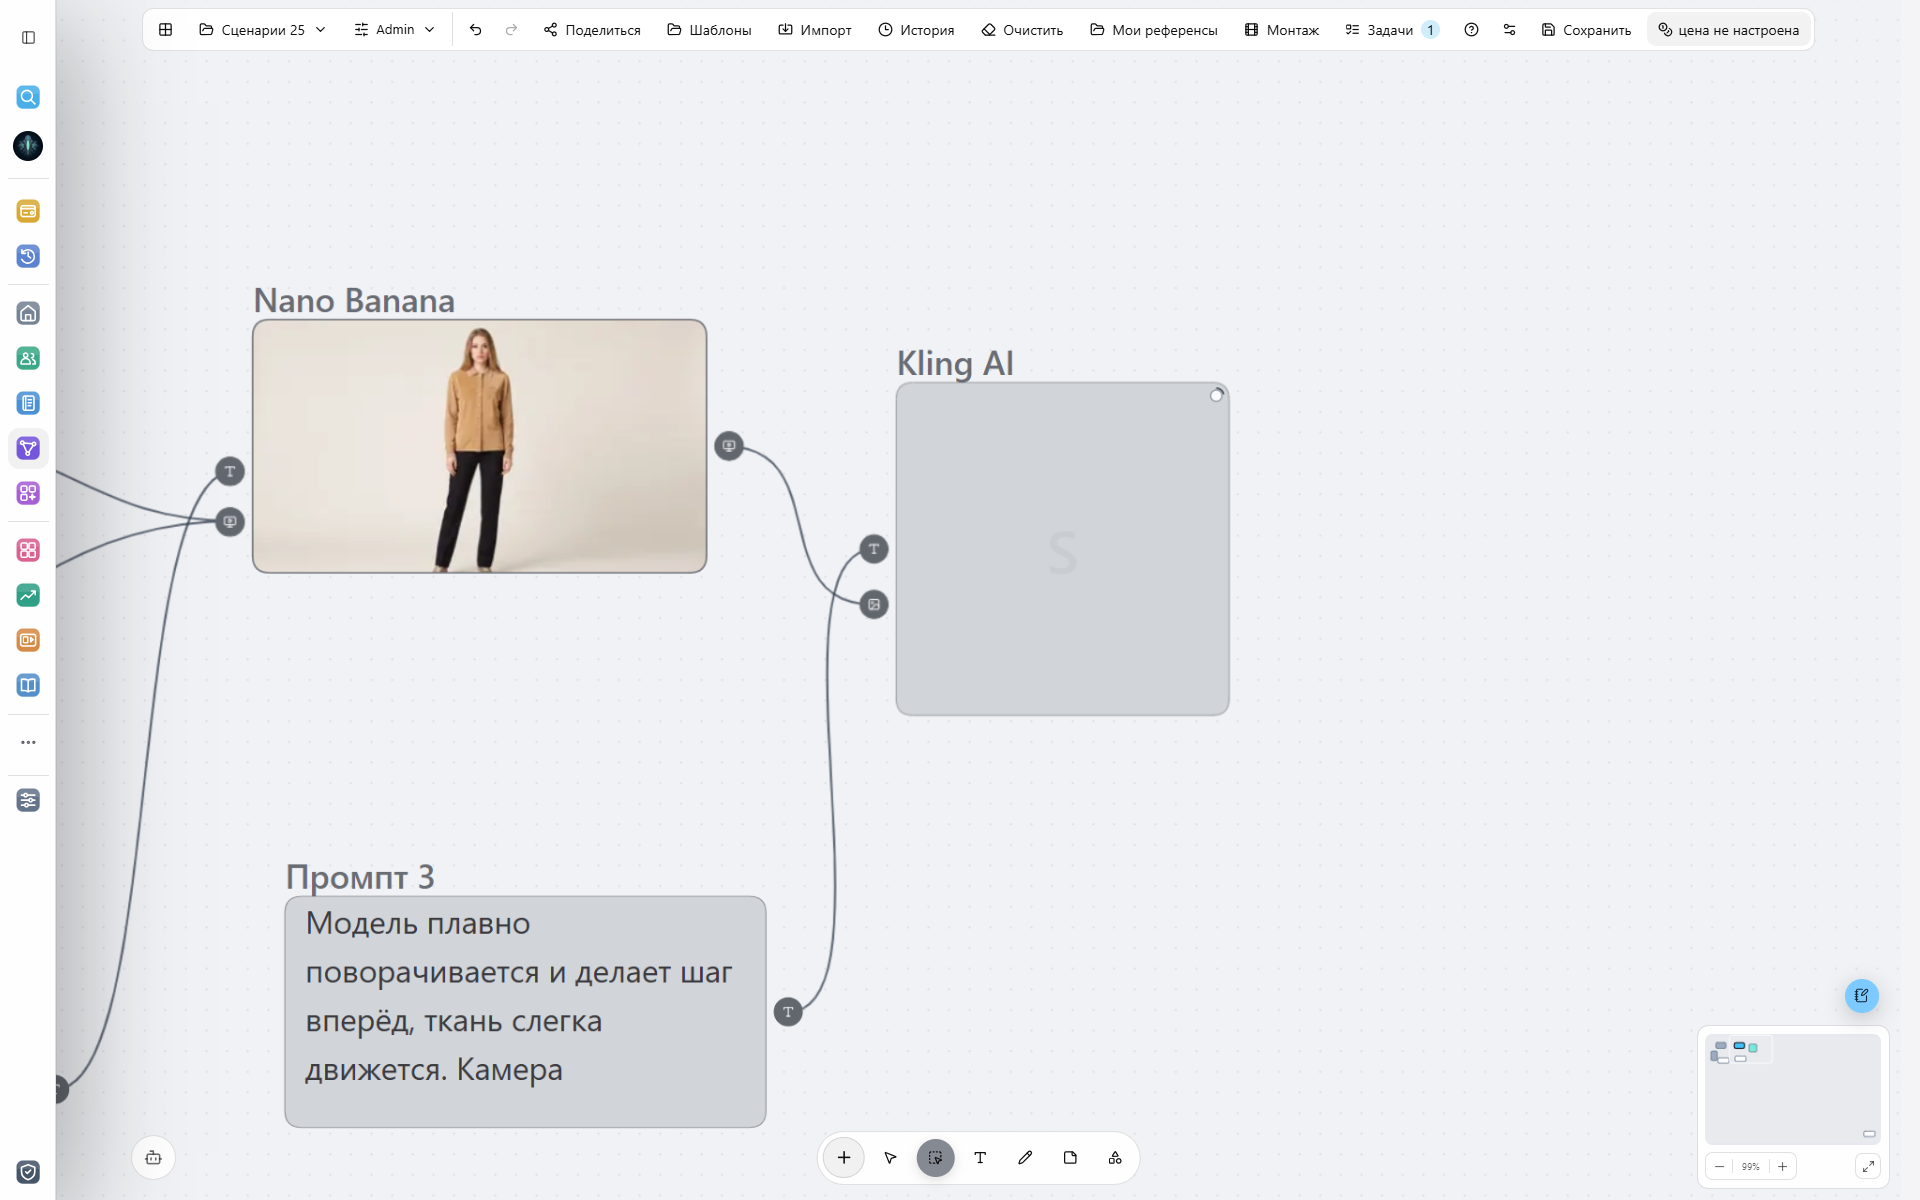1920x1200 pixels.
Task: Expand the Admin dropdown
Action: [395, 30]
